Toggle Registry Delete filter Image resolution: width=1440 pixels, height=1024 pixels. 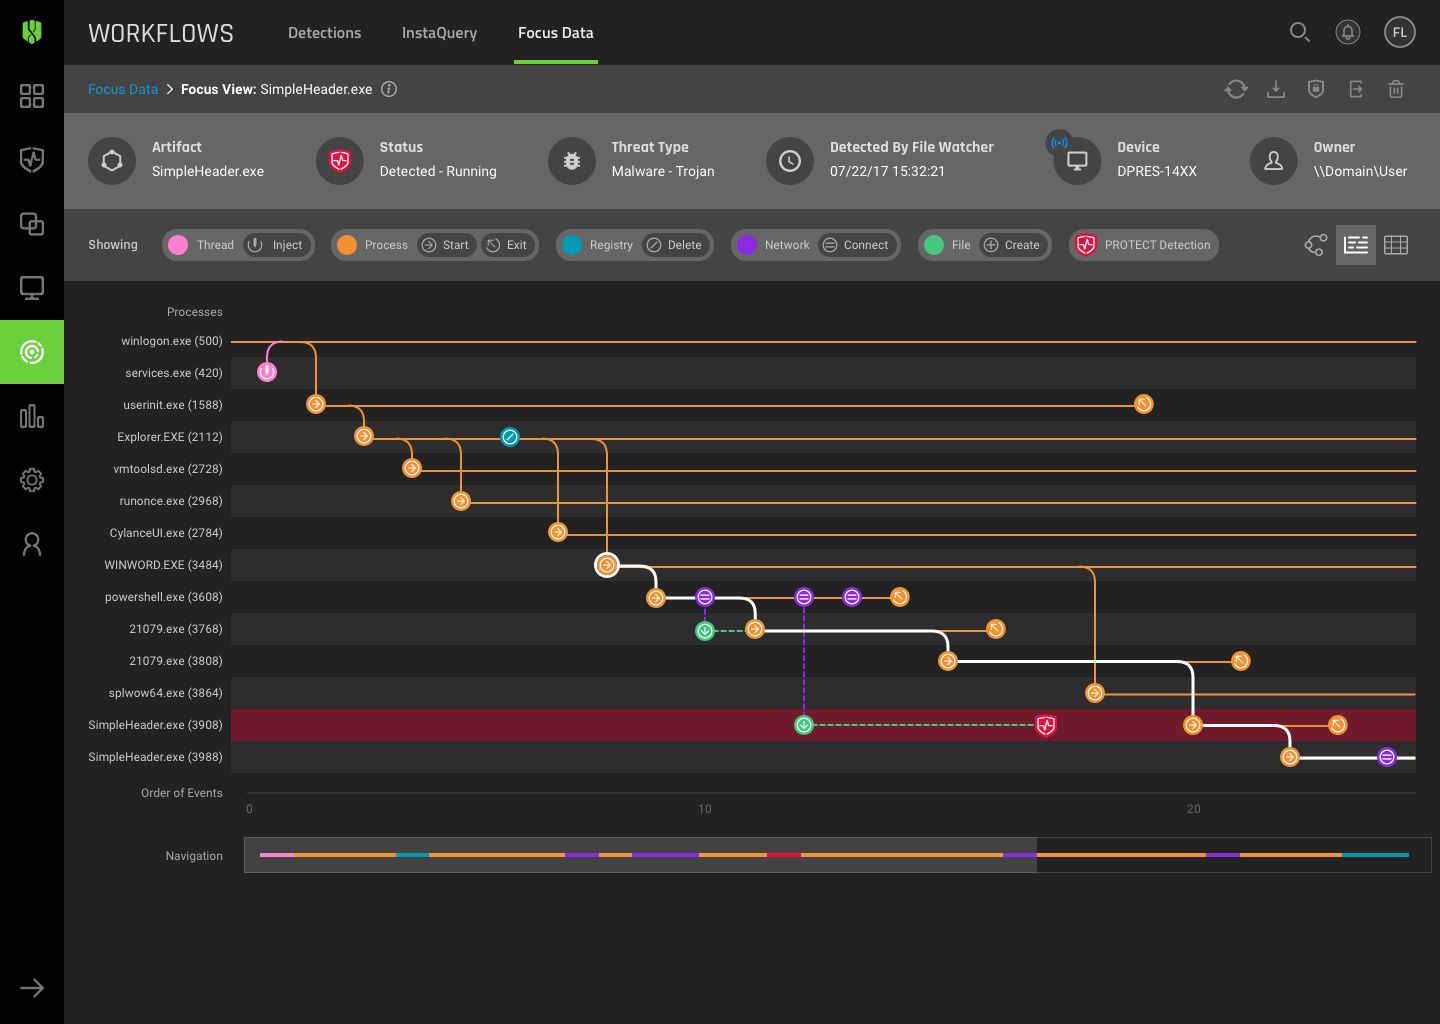(675, 245)
